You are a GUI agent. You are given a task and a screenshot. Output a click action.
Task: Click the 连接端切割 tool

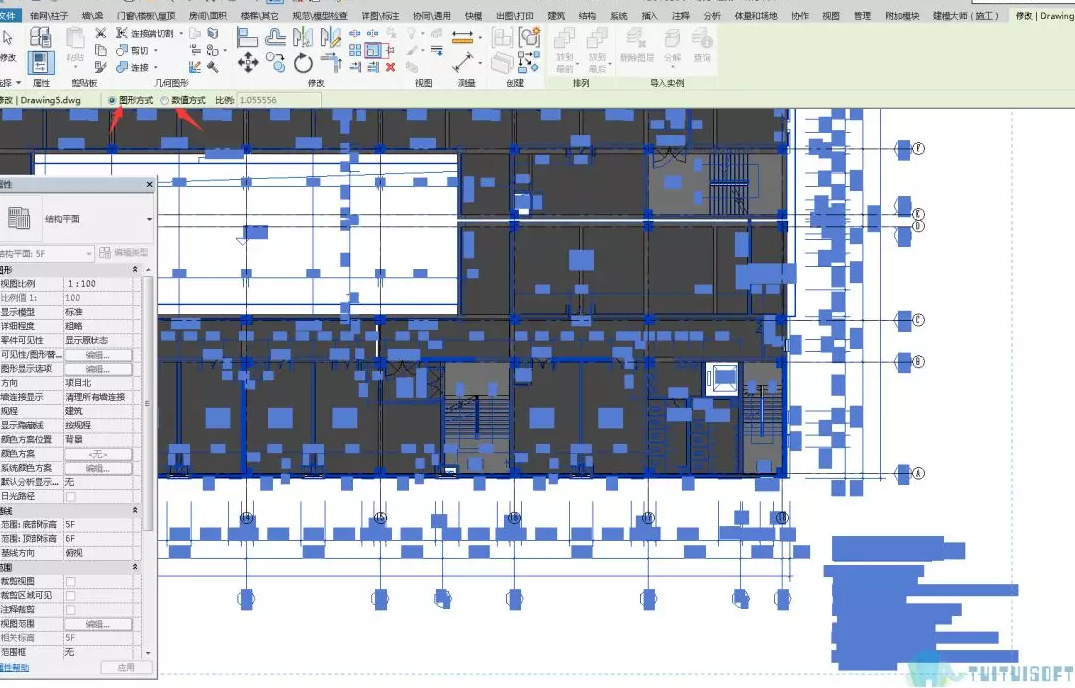[x=144, y=33]
